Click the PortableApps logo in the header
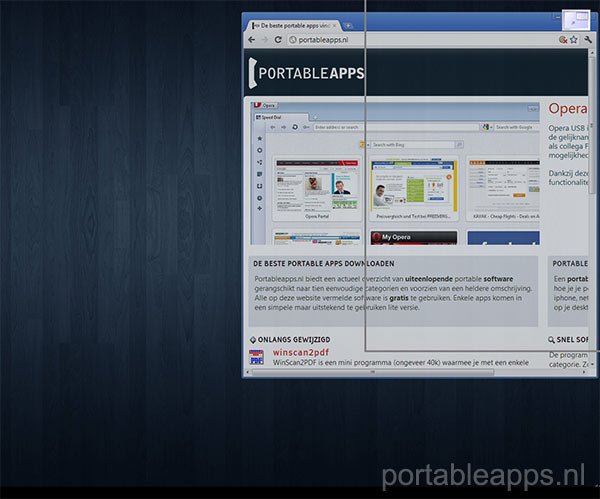 pyautogui.click(x=306, y=73)
